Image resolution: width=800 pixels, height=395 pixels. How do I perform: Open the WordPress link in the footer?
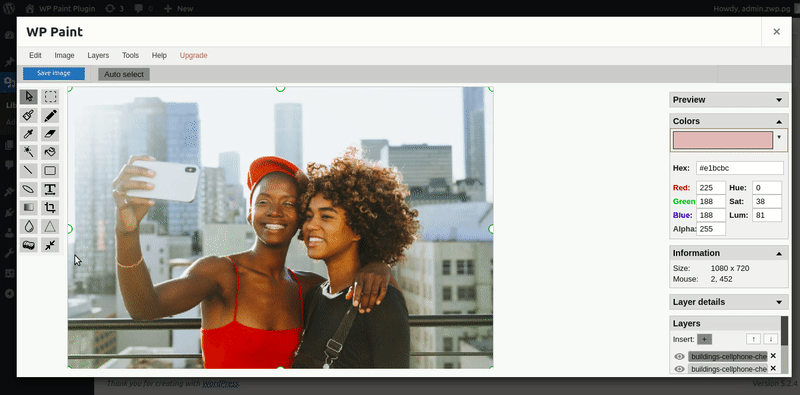[x=220, y=383]
